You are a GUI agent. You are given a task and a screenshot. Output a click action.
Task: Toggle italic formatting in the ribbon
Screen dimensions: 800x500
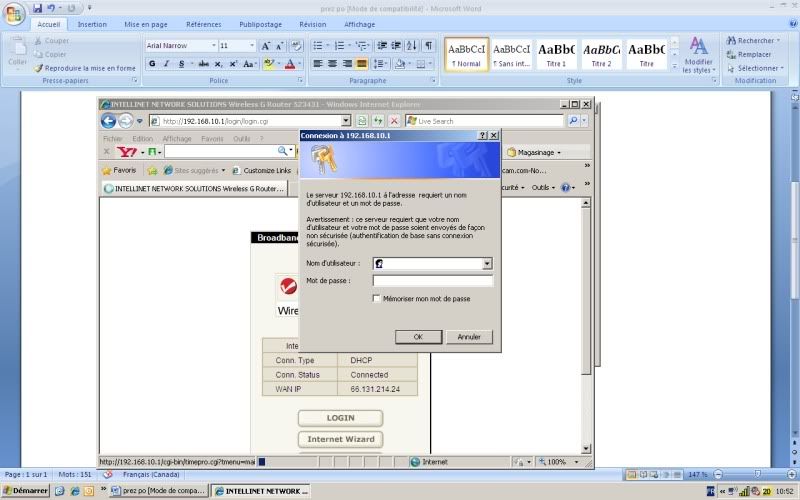pos(166,63)
